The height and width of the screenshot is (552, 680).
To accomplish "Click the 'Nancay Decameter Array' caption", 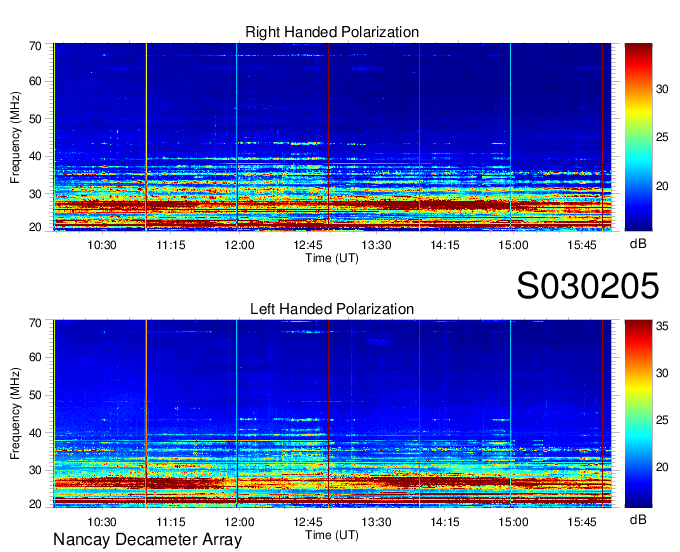I will pyautogui.click(x=147, y=539).
